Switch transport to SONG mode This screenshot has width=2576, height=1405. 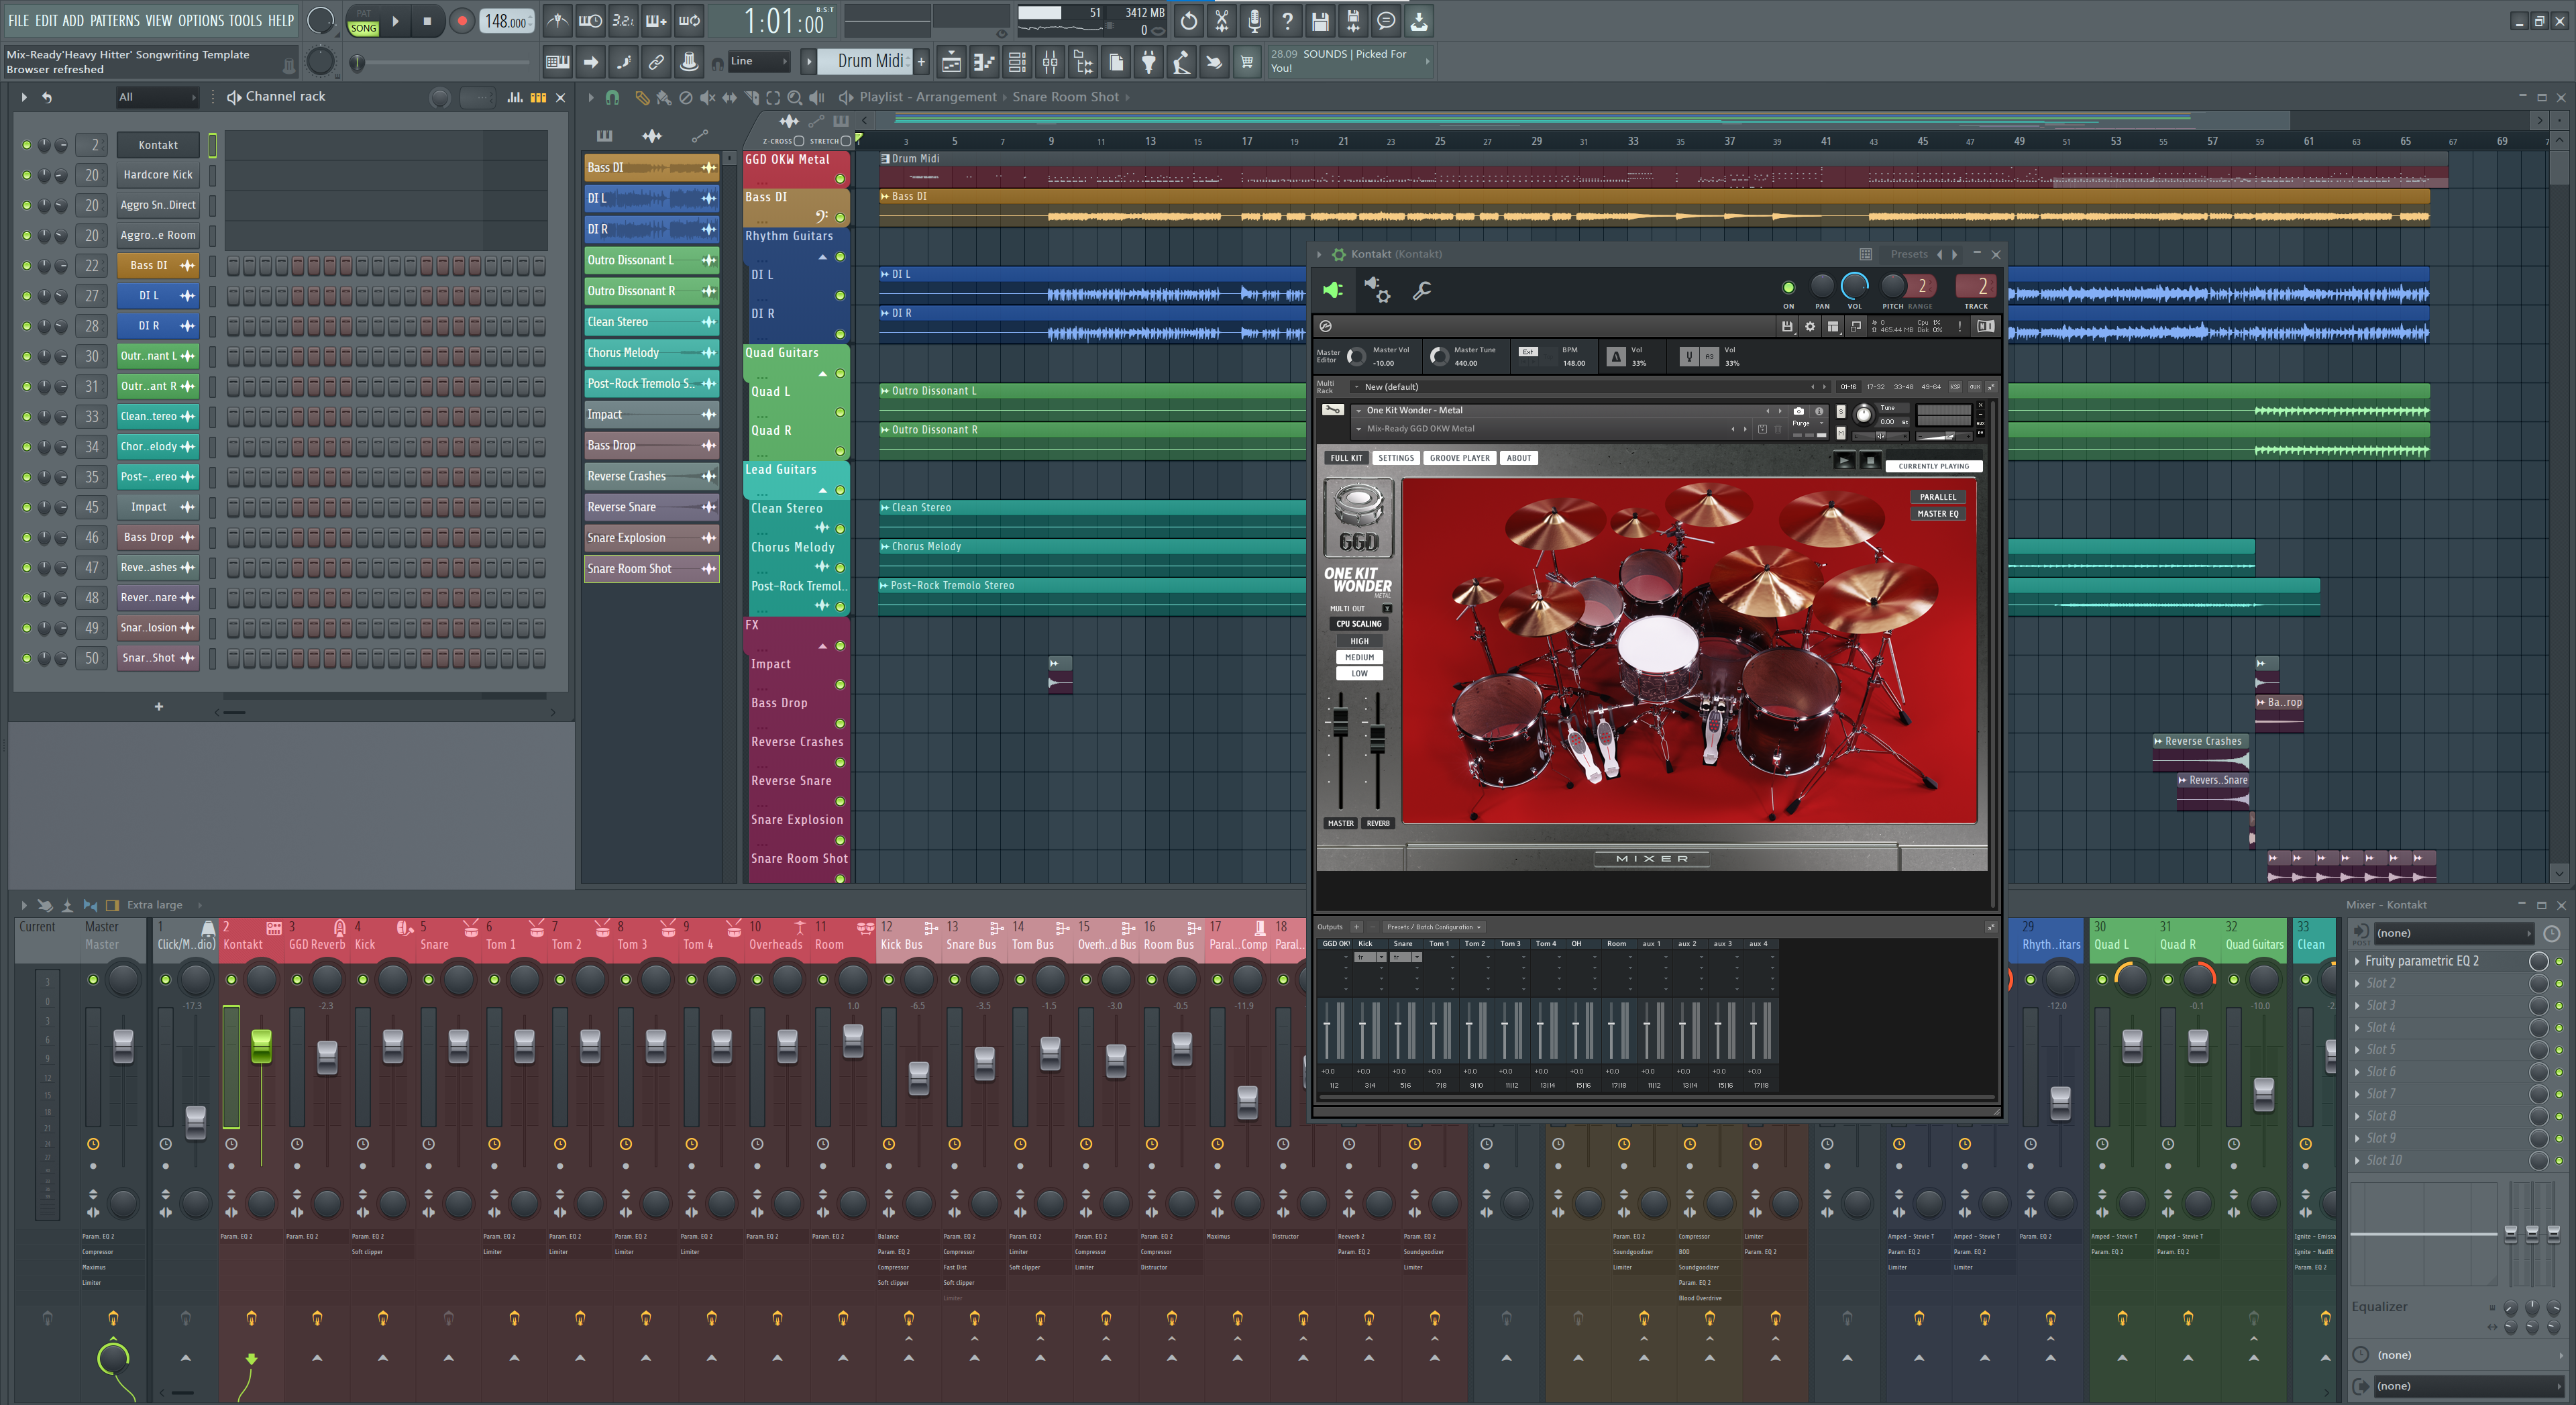(363, 28)
